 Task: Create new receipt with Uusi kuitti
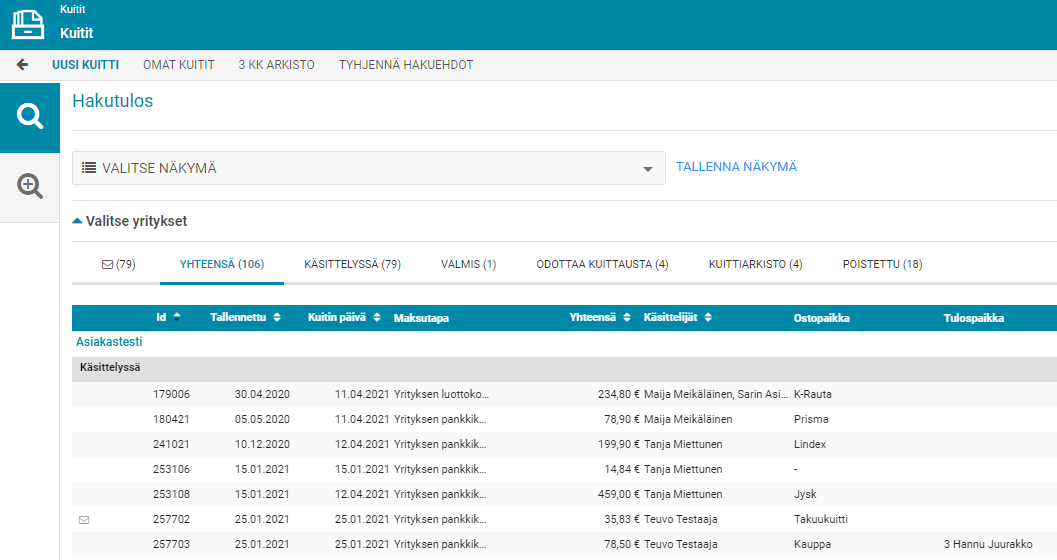[85, 65]
